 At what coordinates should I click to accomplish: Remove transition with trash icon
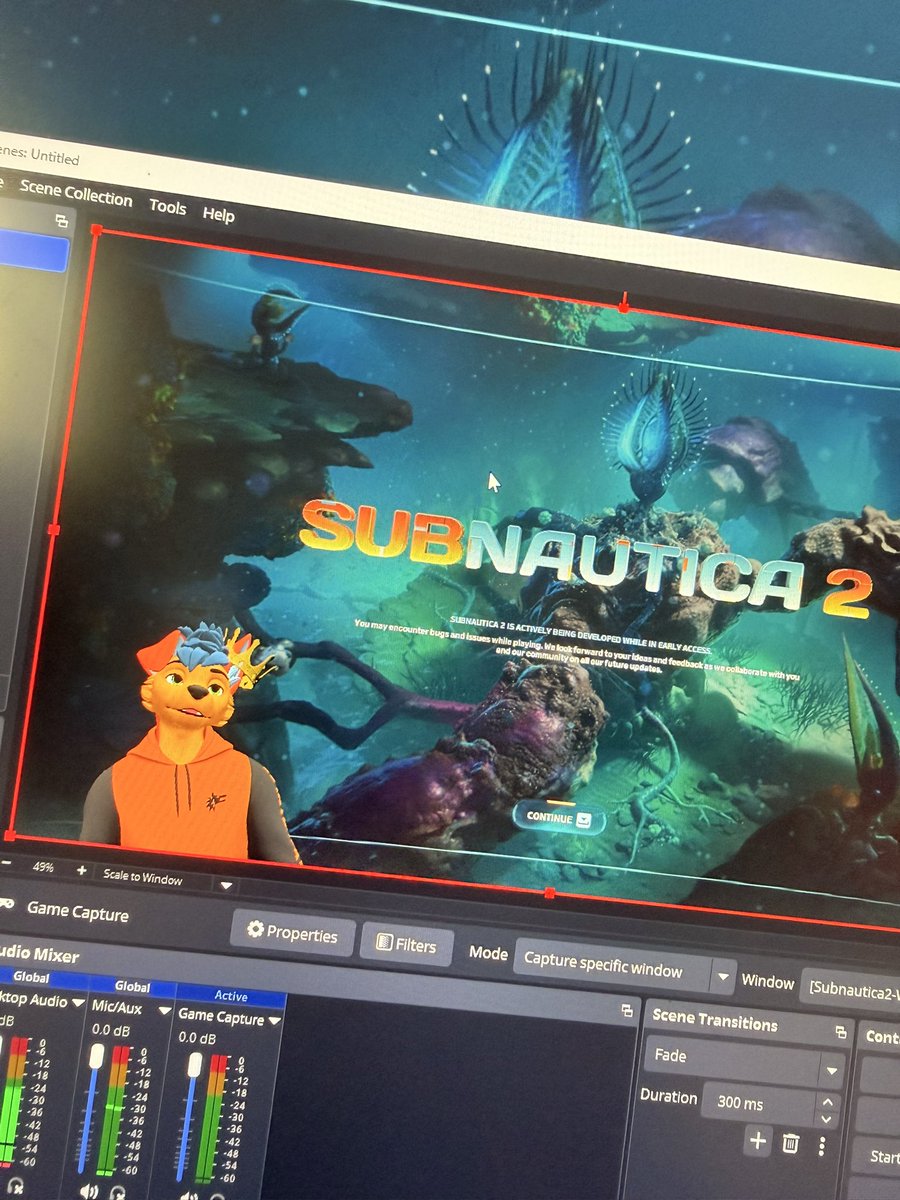(790, 1144)
